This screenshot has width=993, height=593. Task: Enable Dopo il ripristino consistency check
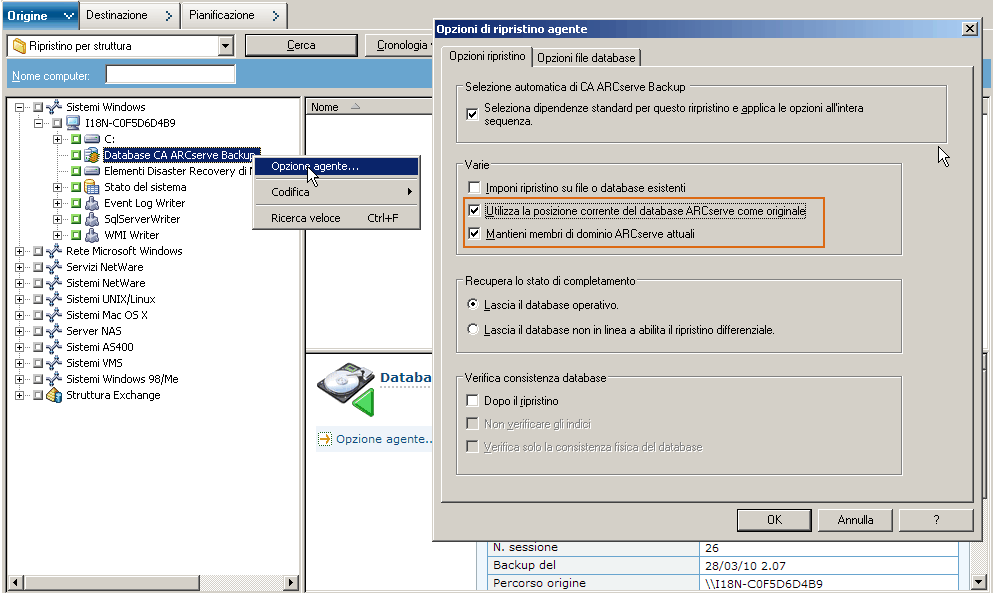click(472, 400)
